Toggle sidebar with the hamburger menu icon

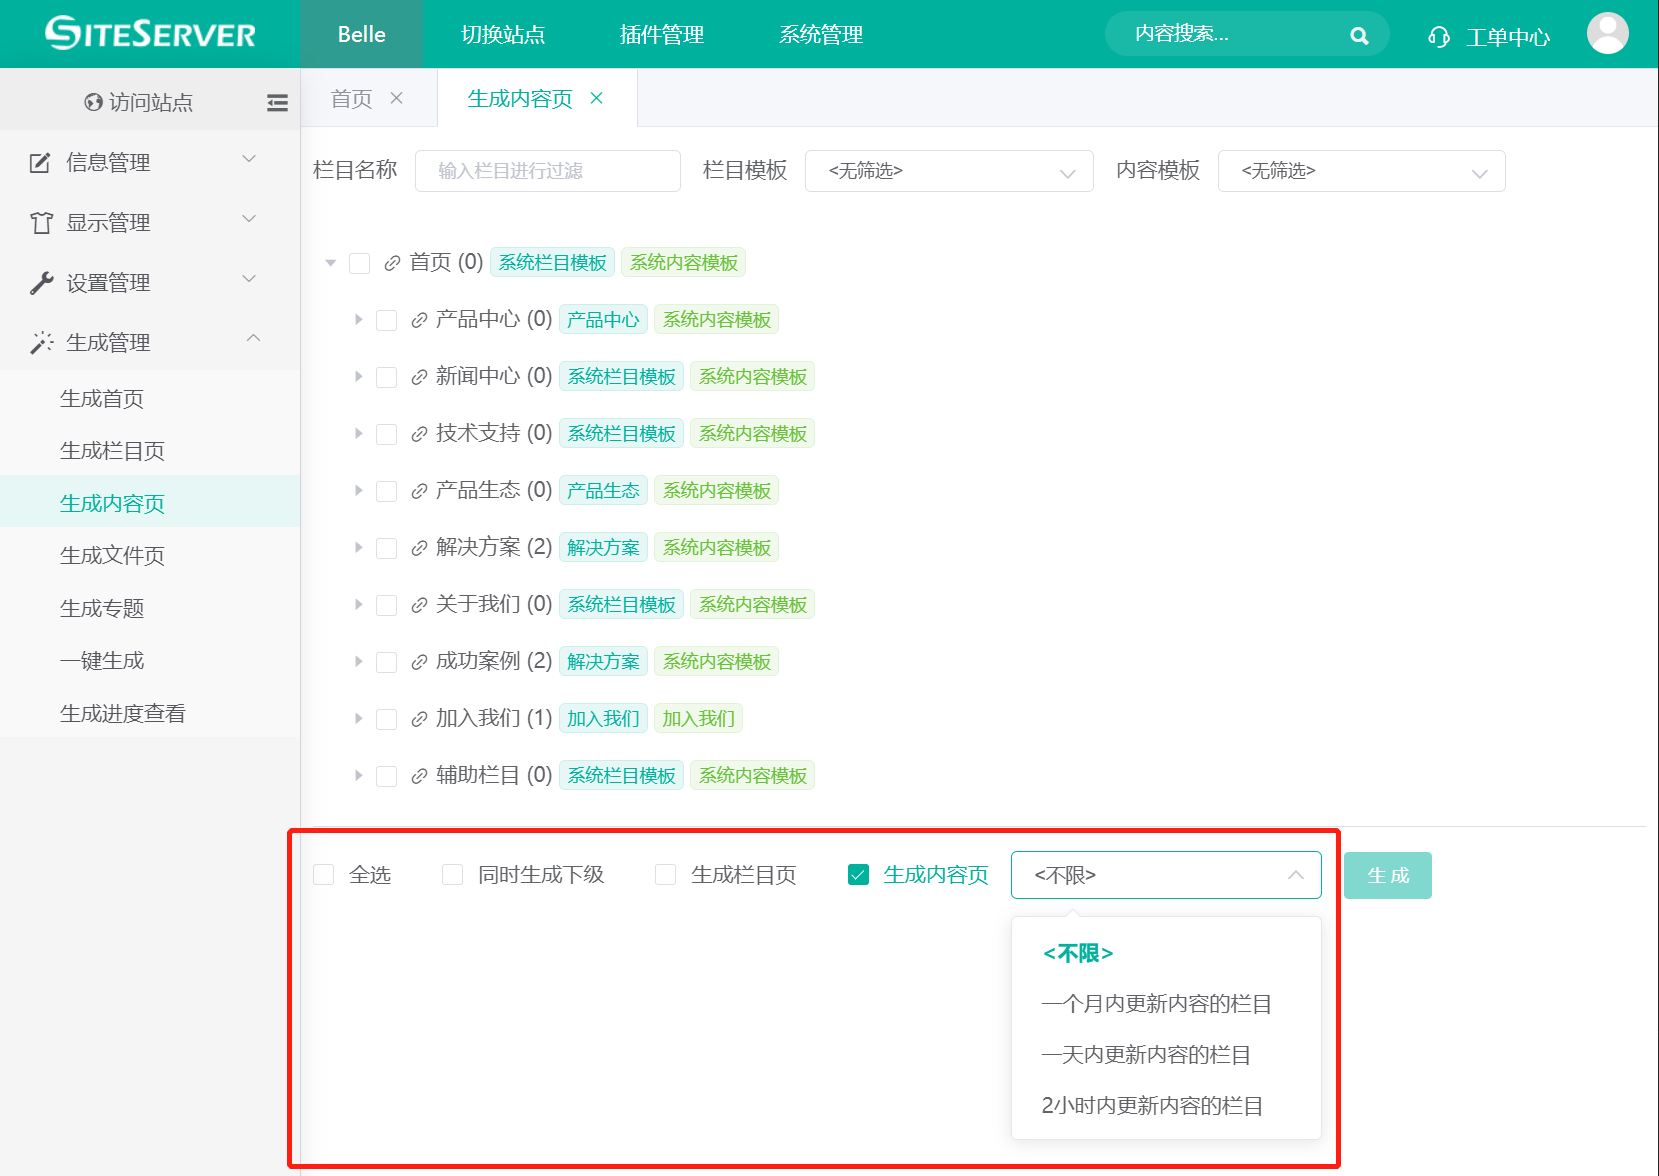[x=277, y=102]
